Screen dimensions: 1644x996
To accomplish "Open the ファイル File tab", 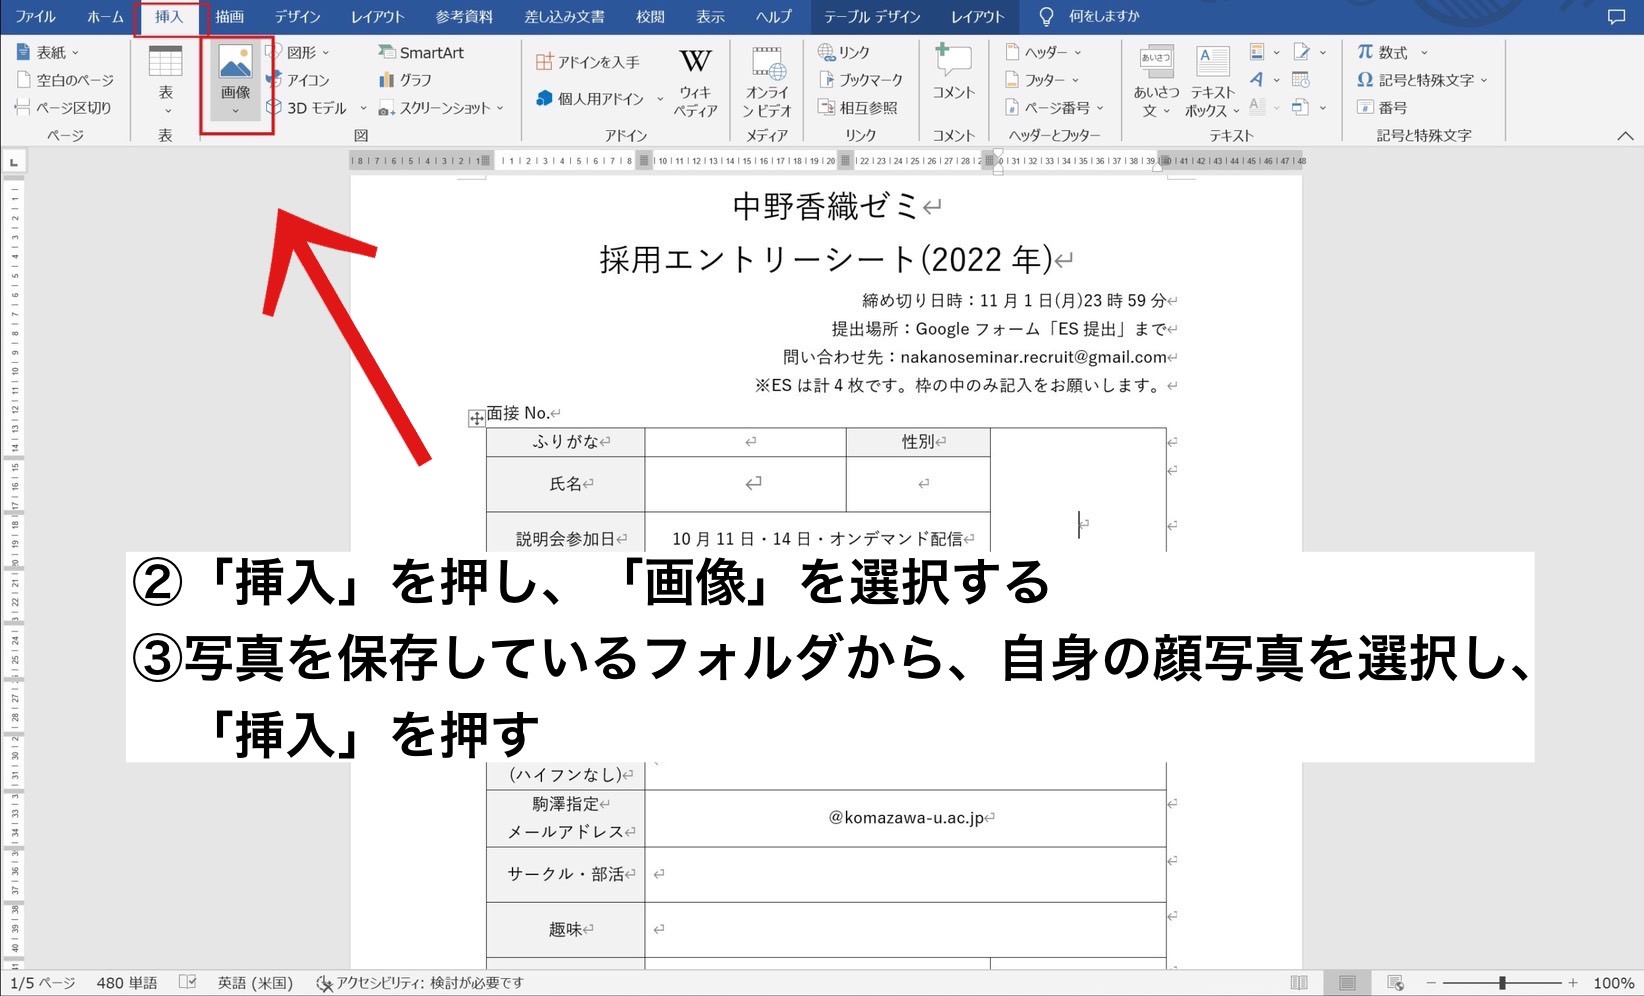I will [x=35, y=16].
